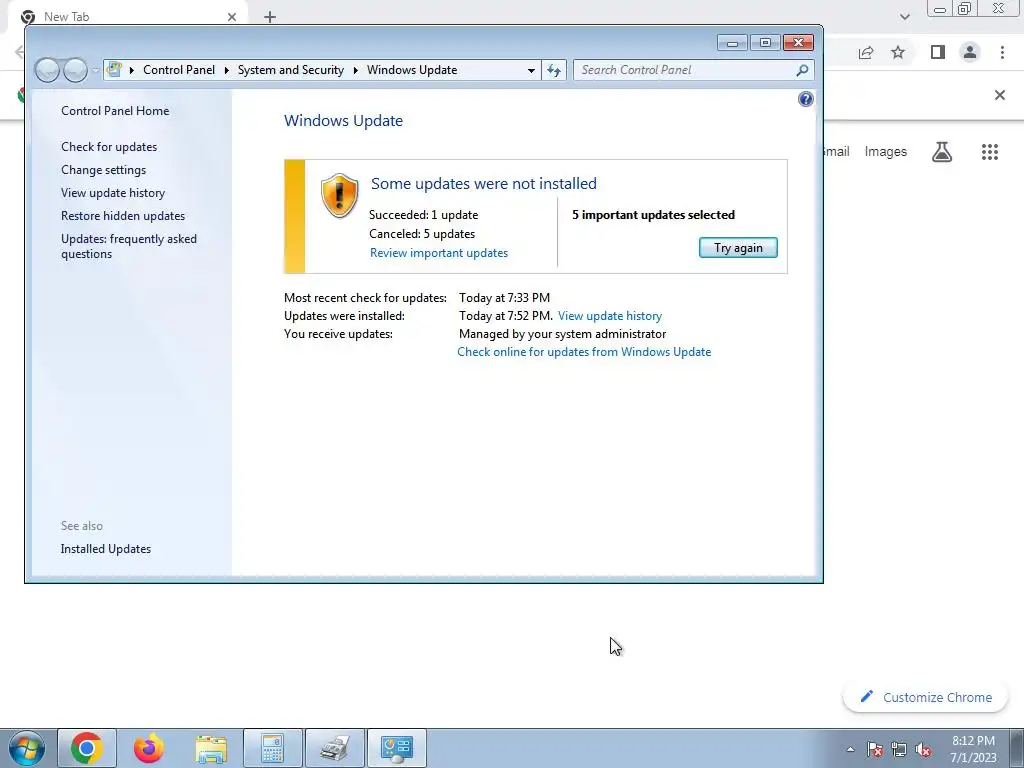Open Chrome tab search chevron

coord(904,16)
